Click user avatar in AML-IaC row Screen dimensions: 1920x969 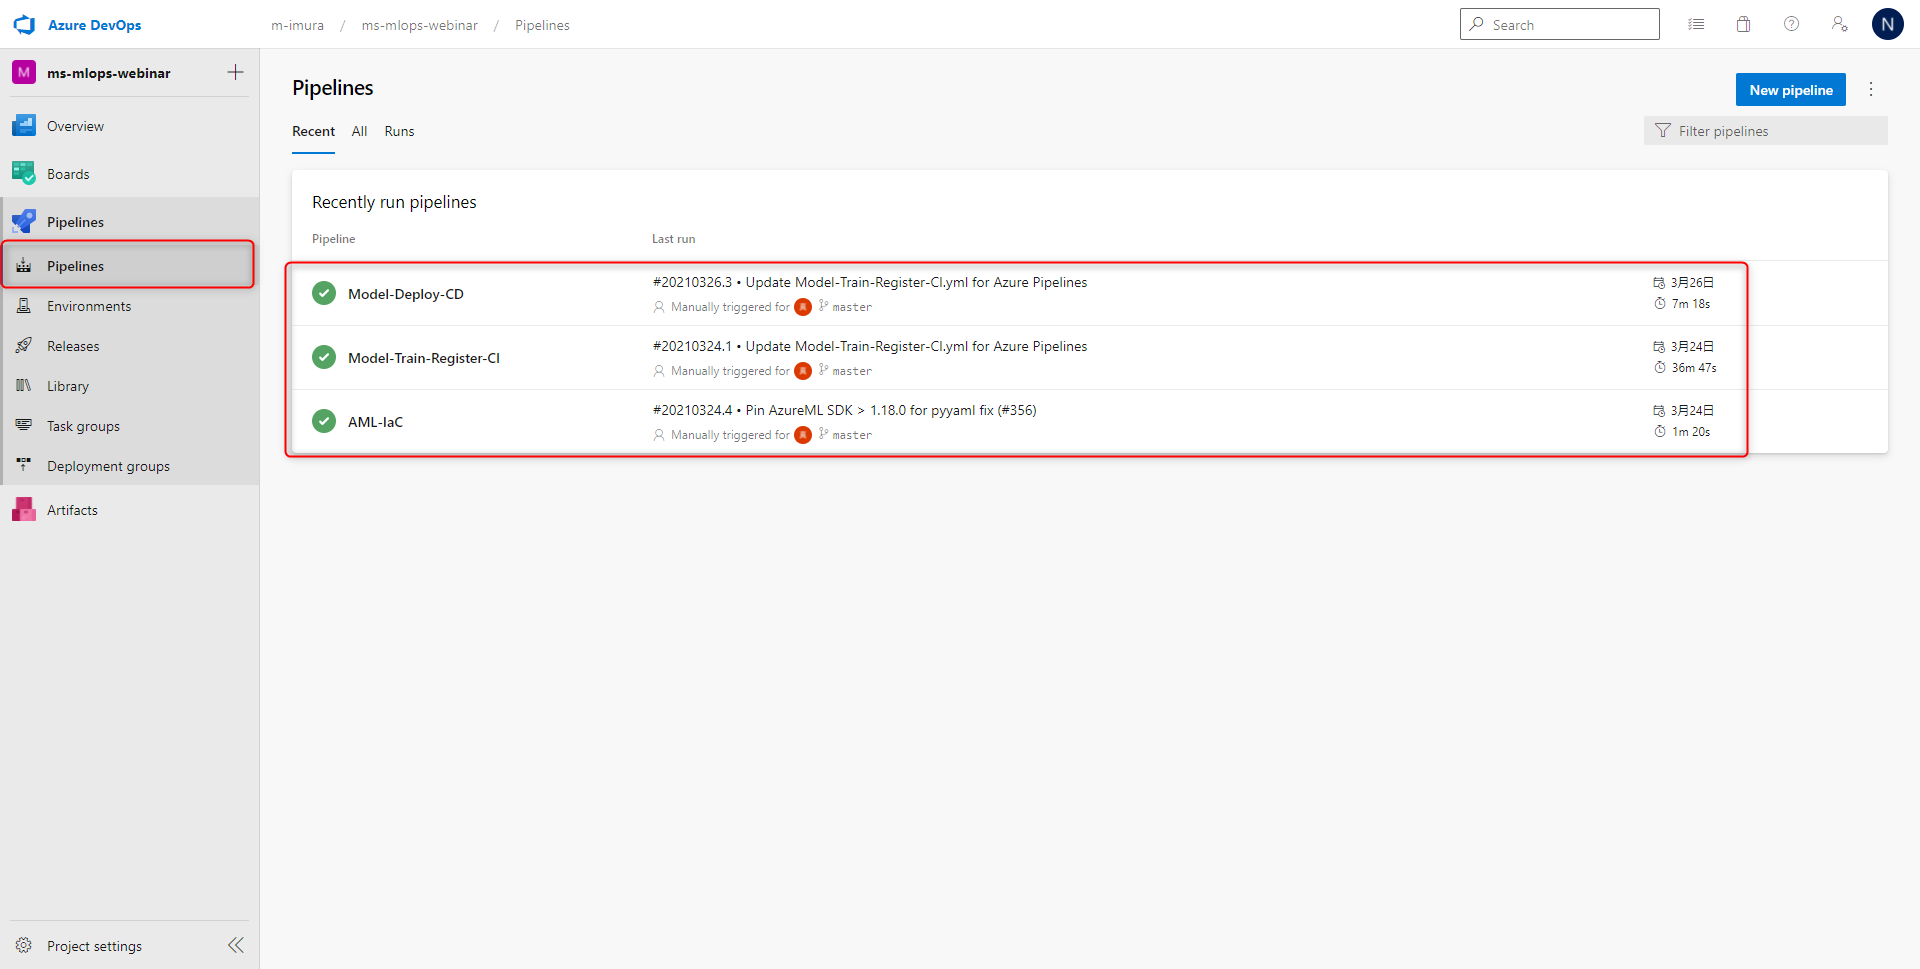point(803,435)
